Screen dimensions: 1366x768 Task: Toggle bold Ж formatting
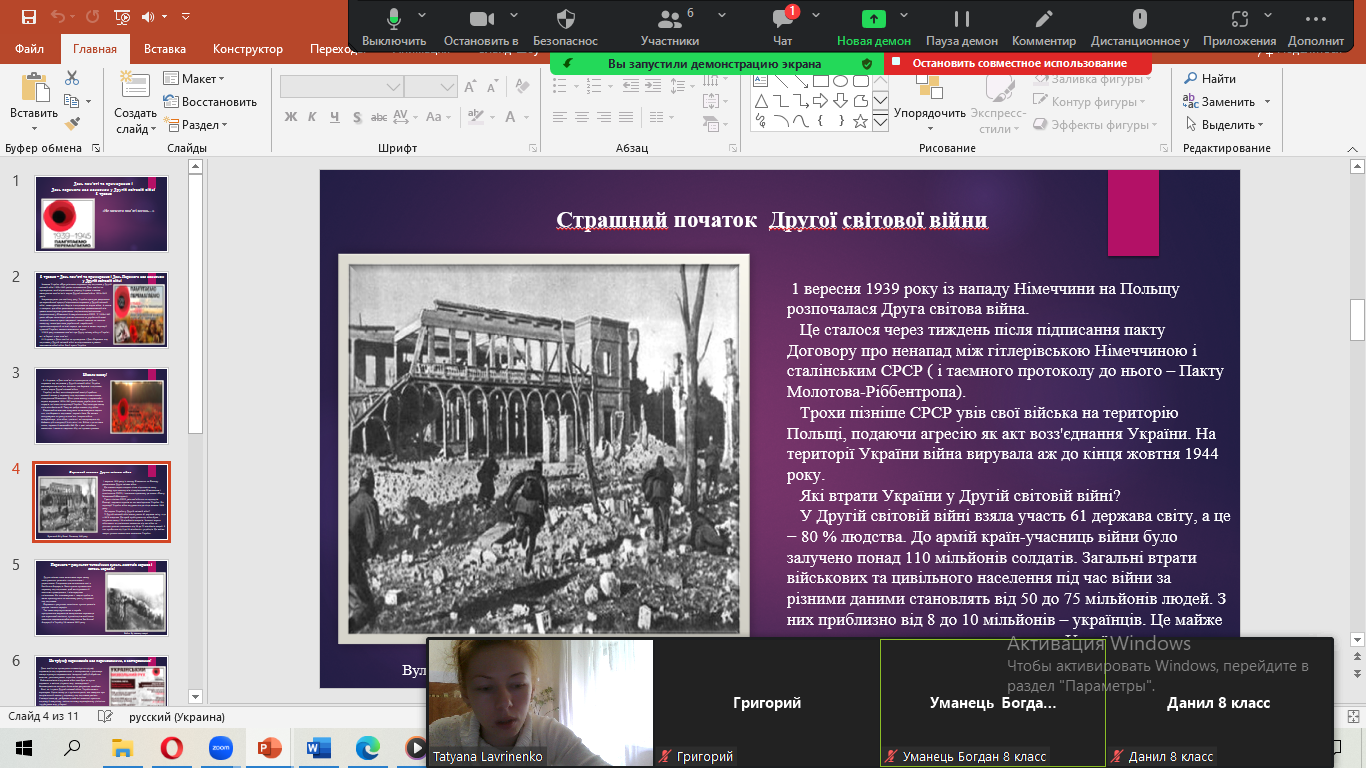click(291, 117)
